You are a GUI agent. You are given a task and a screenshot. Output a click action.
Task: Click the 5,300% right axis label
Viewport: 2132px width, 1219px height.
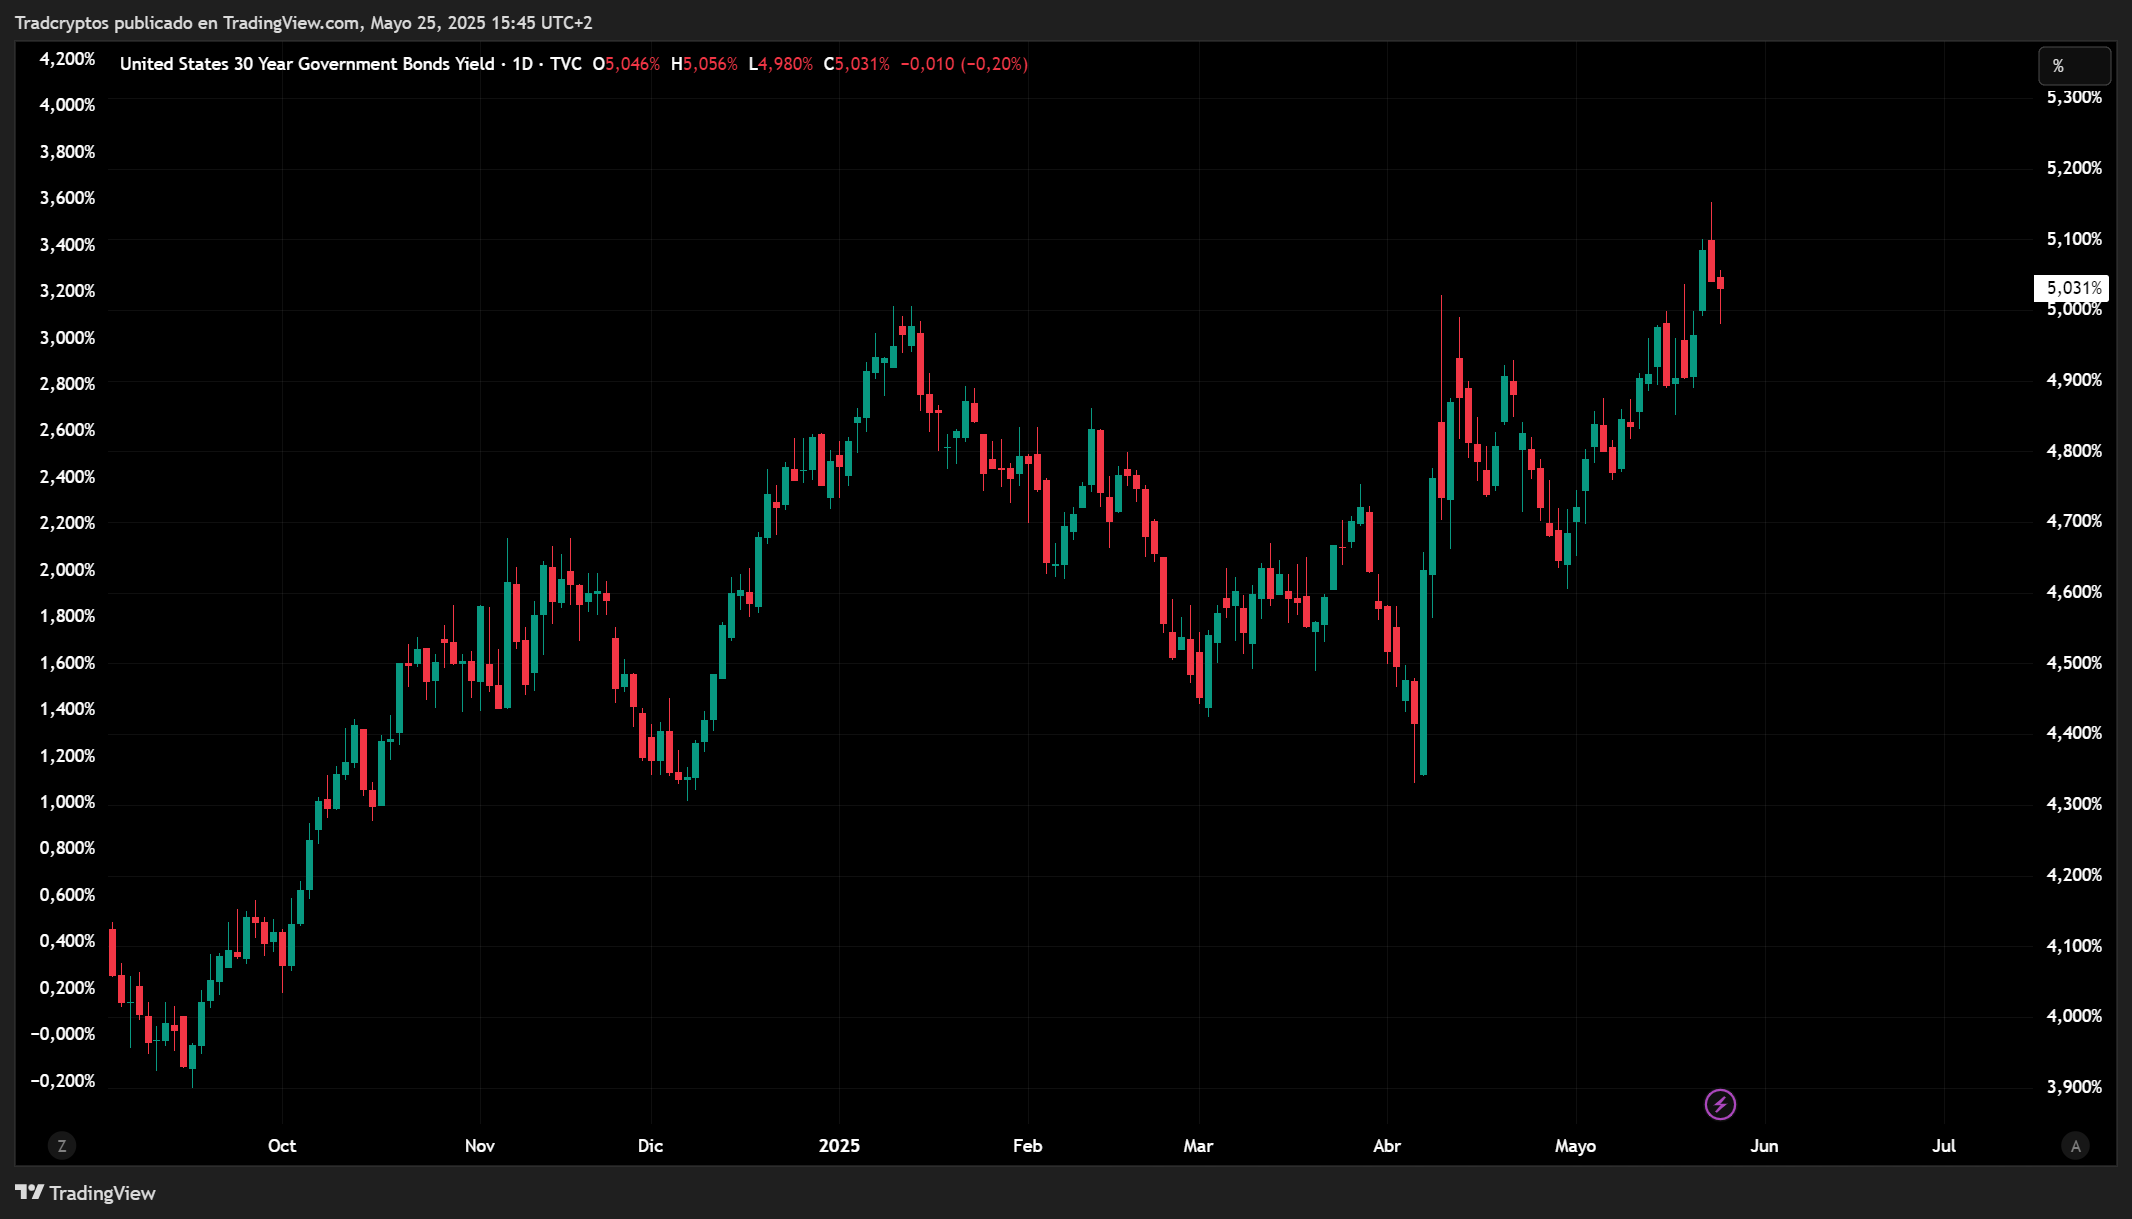tap(2074, 97)
